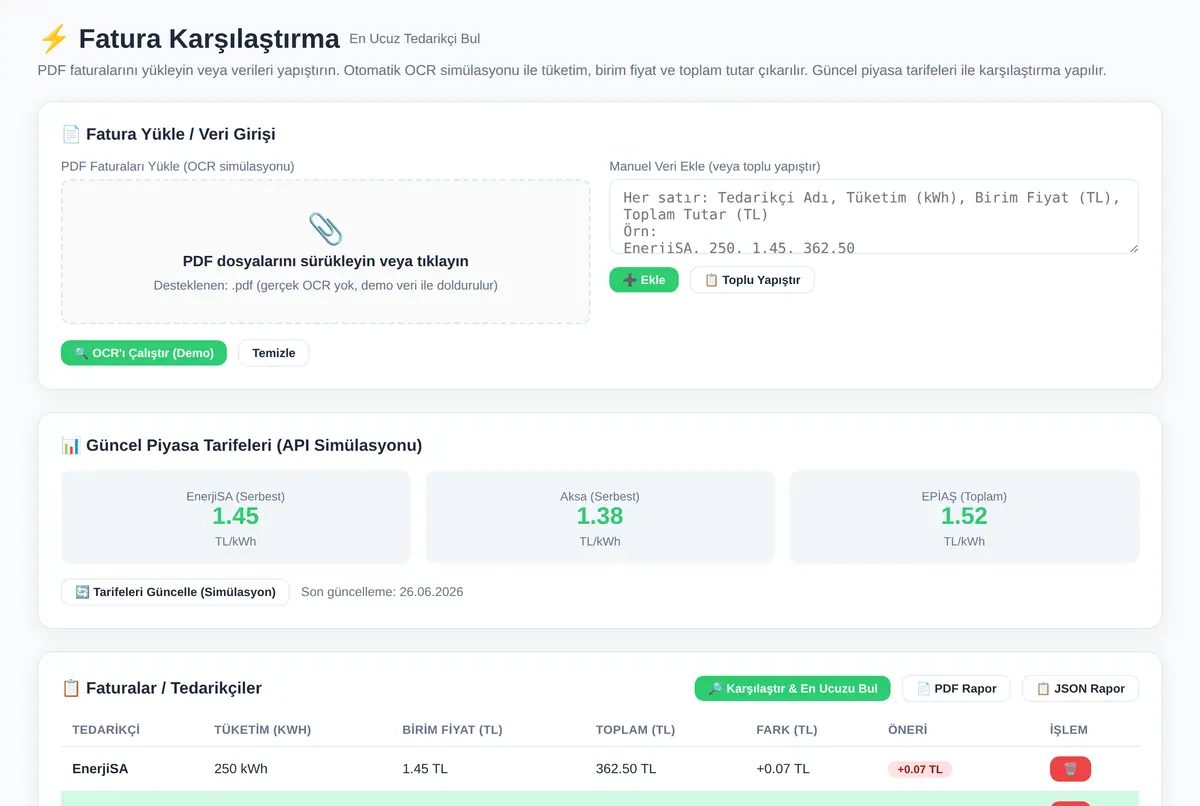Click the ÖNERİ column header
Screen dimensions: 1200x806
point(908,730)
